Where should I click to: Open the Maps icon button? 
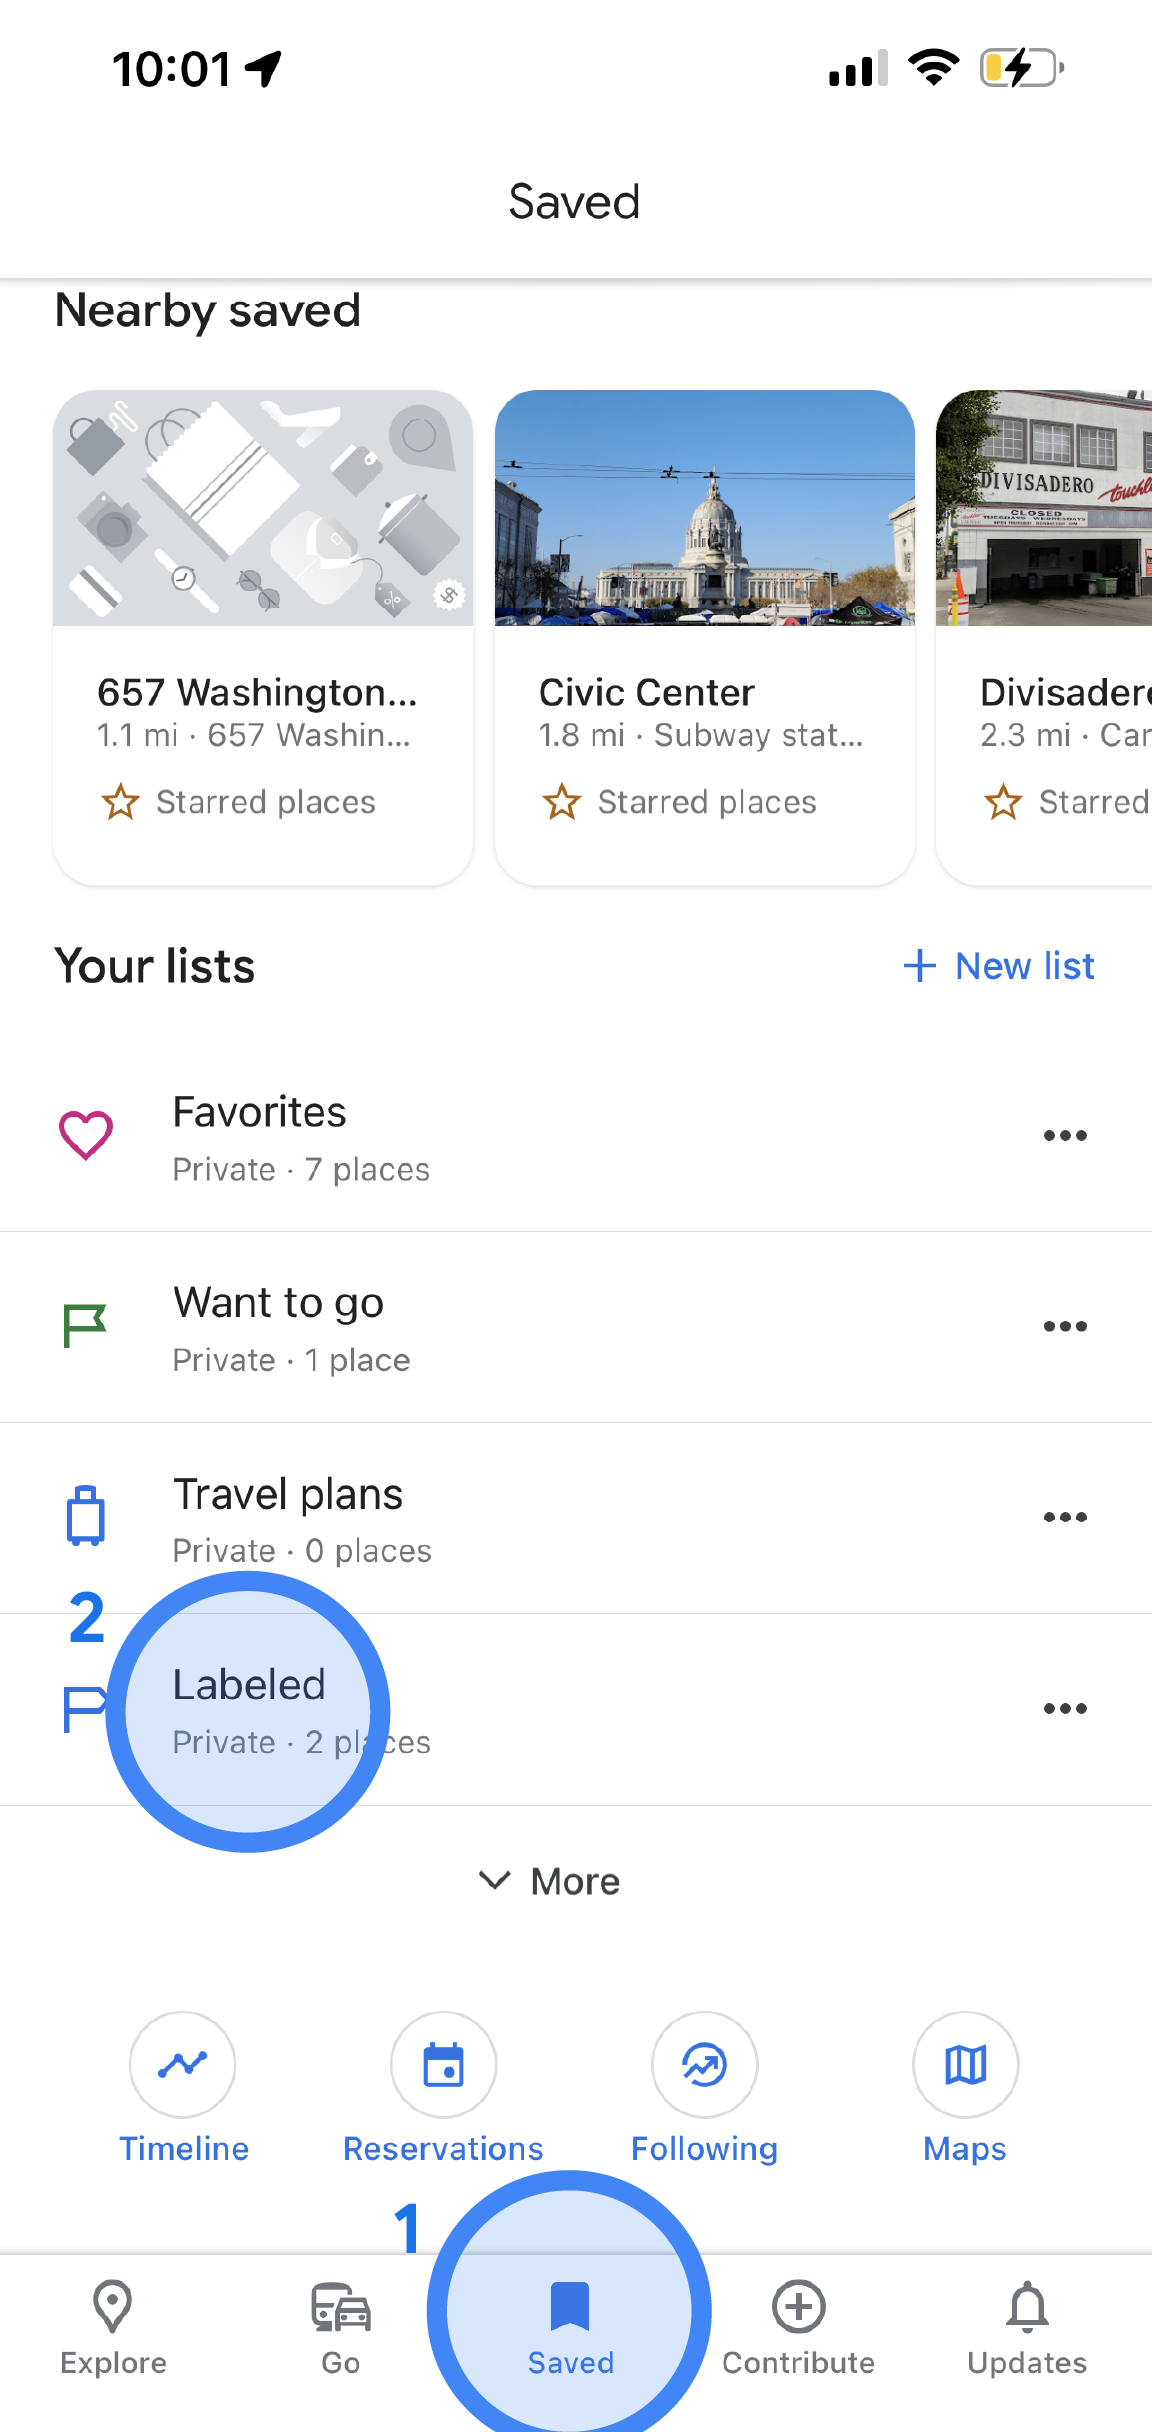tap(966, 2064)
